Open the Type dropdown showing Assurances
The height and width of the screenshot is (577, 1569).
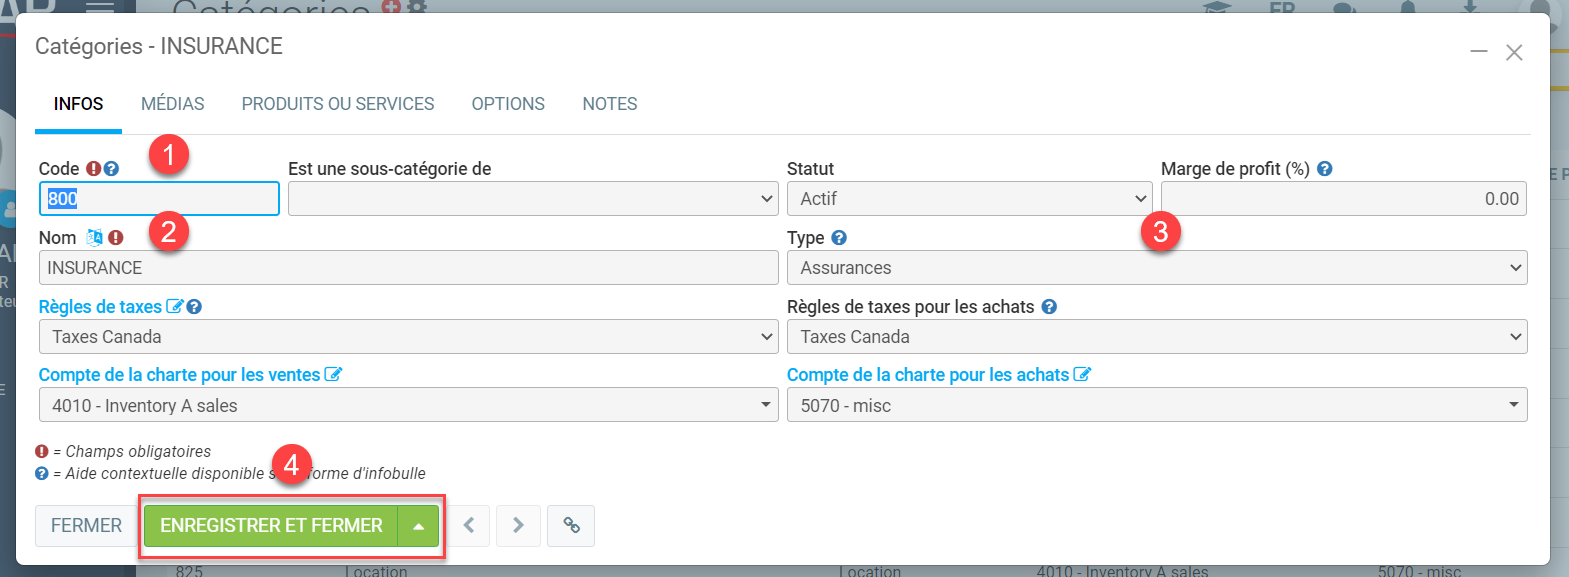[1156, 268]
